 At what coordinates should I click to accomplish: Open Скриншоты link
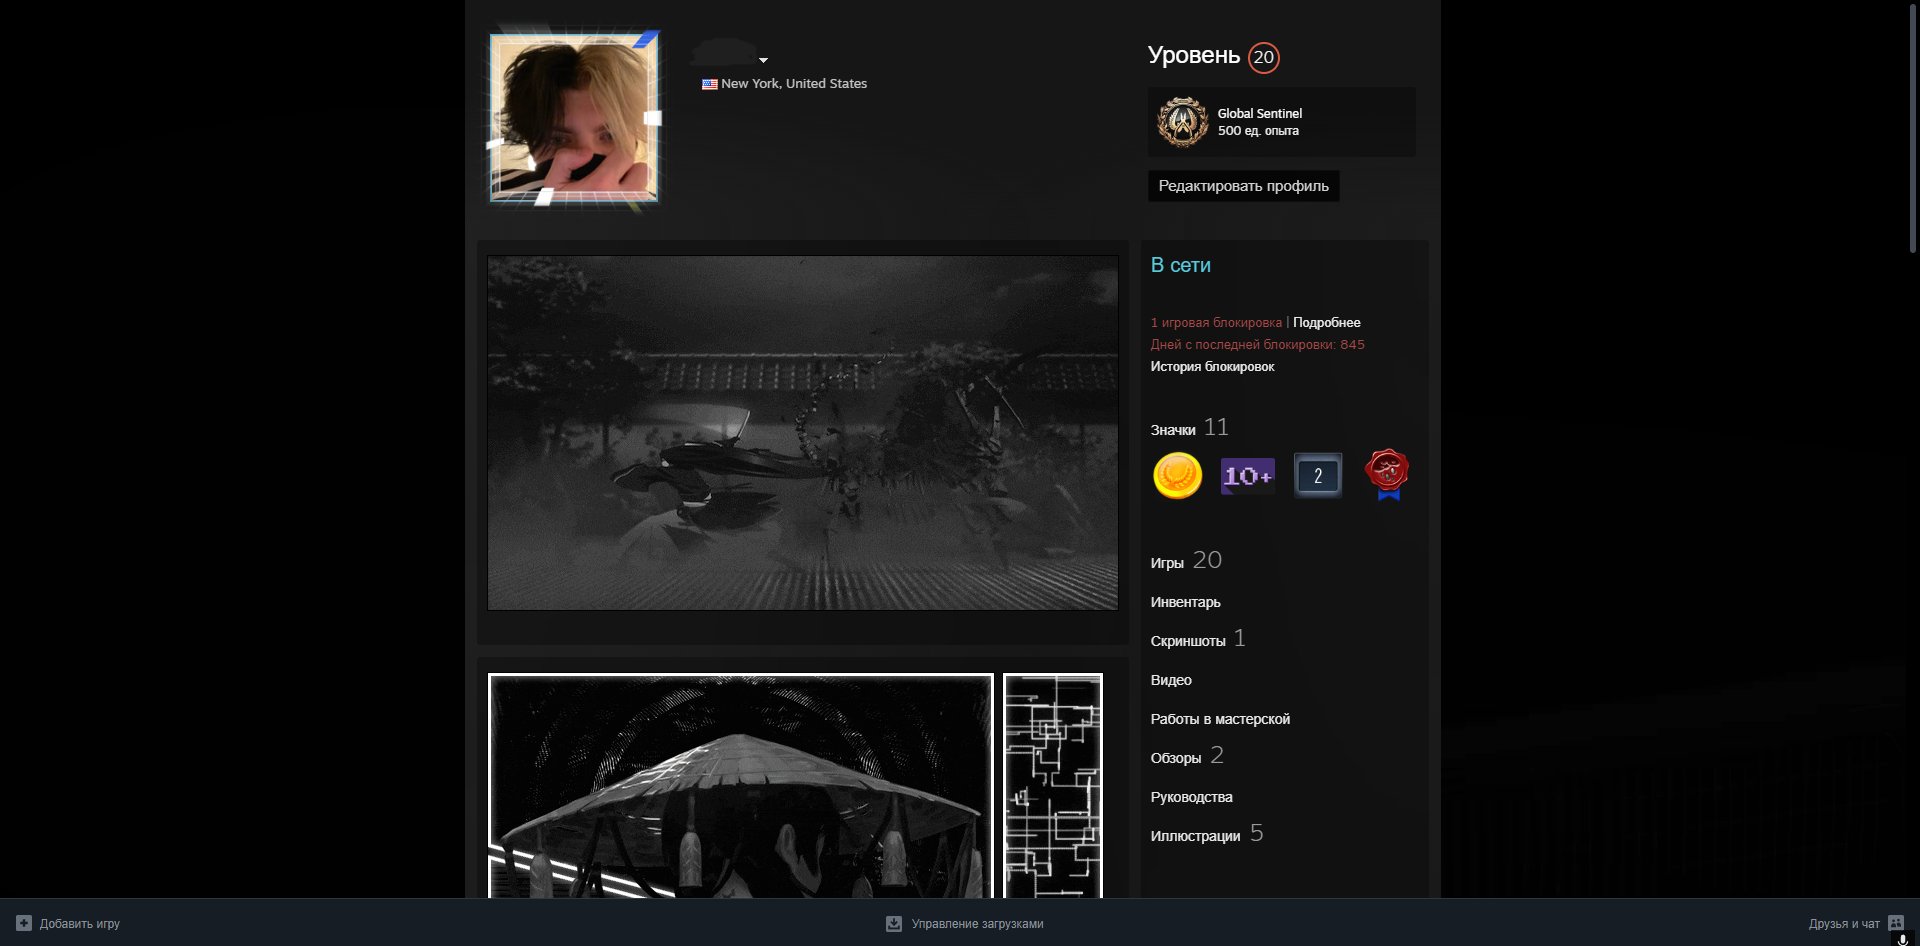1188,641
